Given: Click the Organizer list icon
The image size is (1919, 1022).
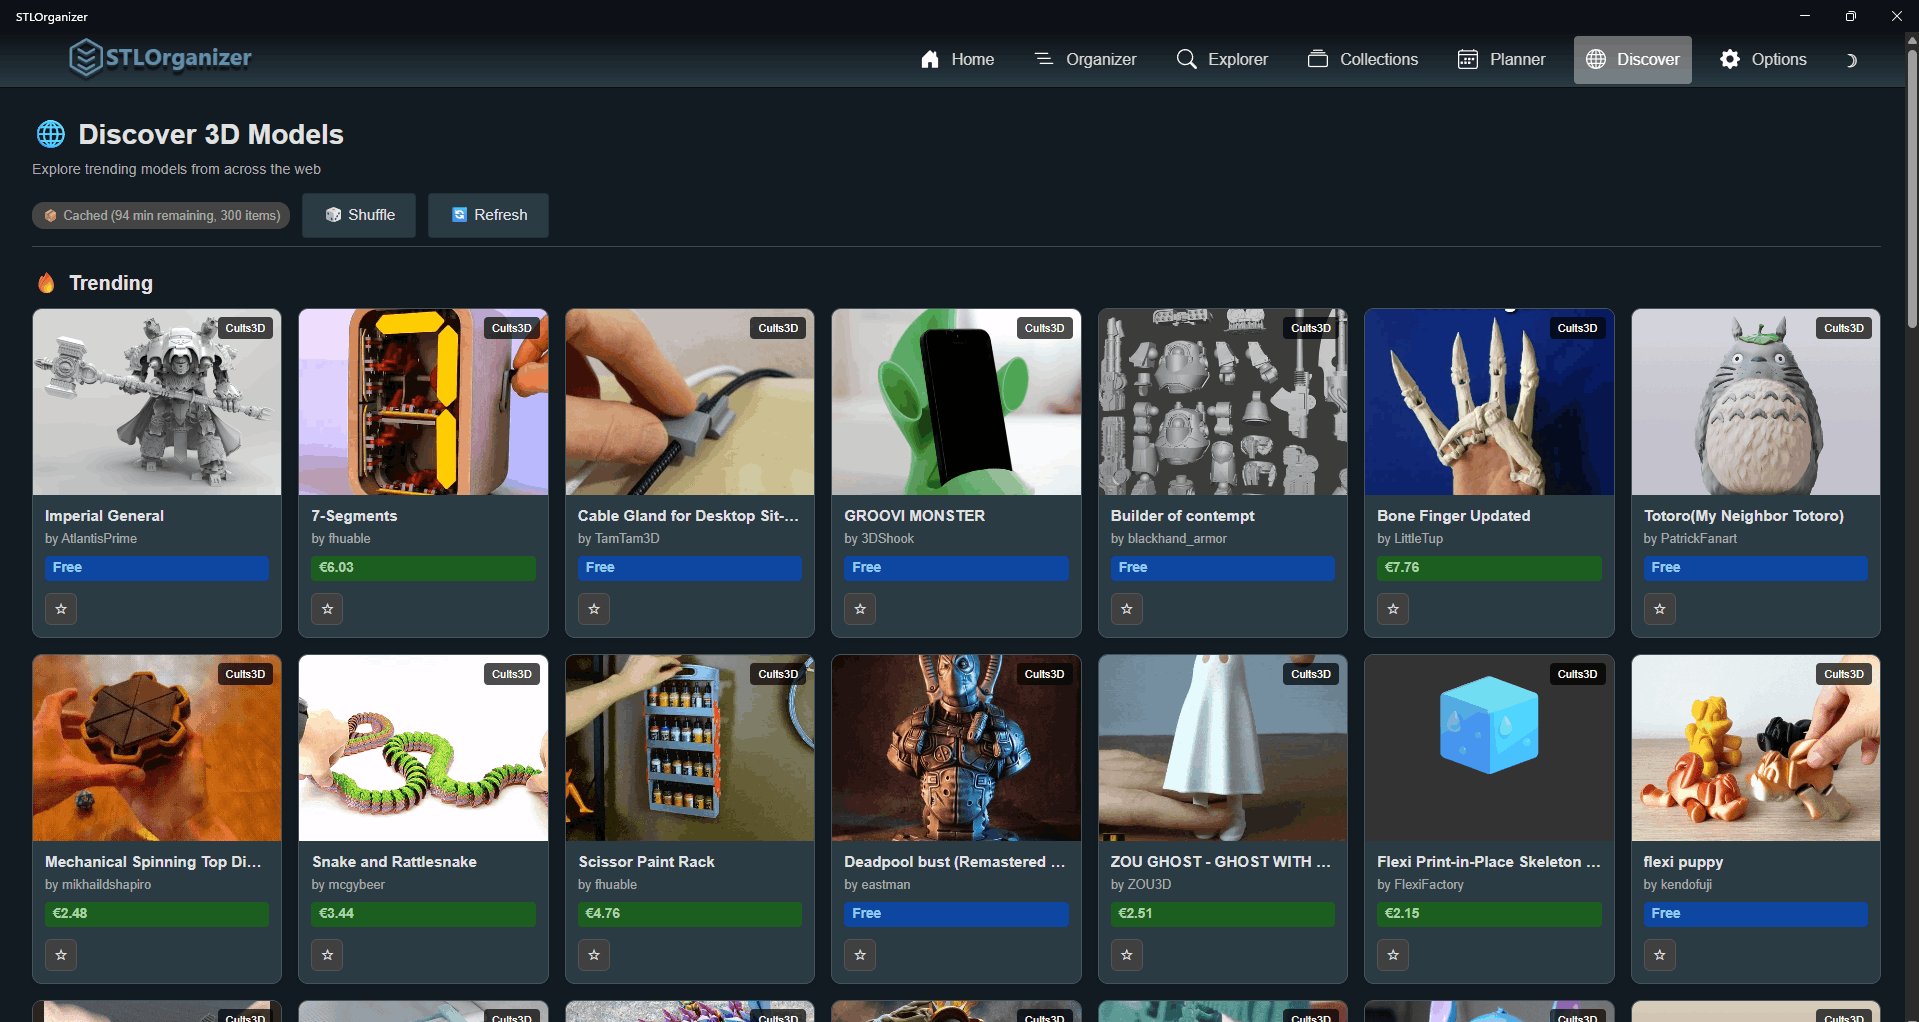Looking at the screenshot, I should [x=1043, y=59].
